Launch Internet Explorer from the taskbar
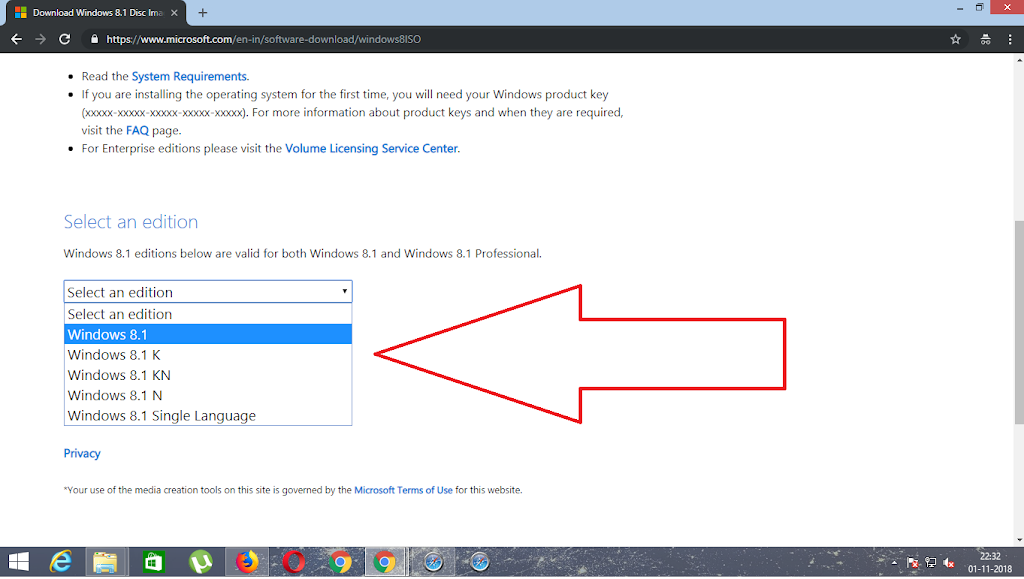 (x=62, y=562)
